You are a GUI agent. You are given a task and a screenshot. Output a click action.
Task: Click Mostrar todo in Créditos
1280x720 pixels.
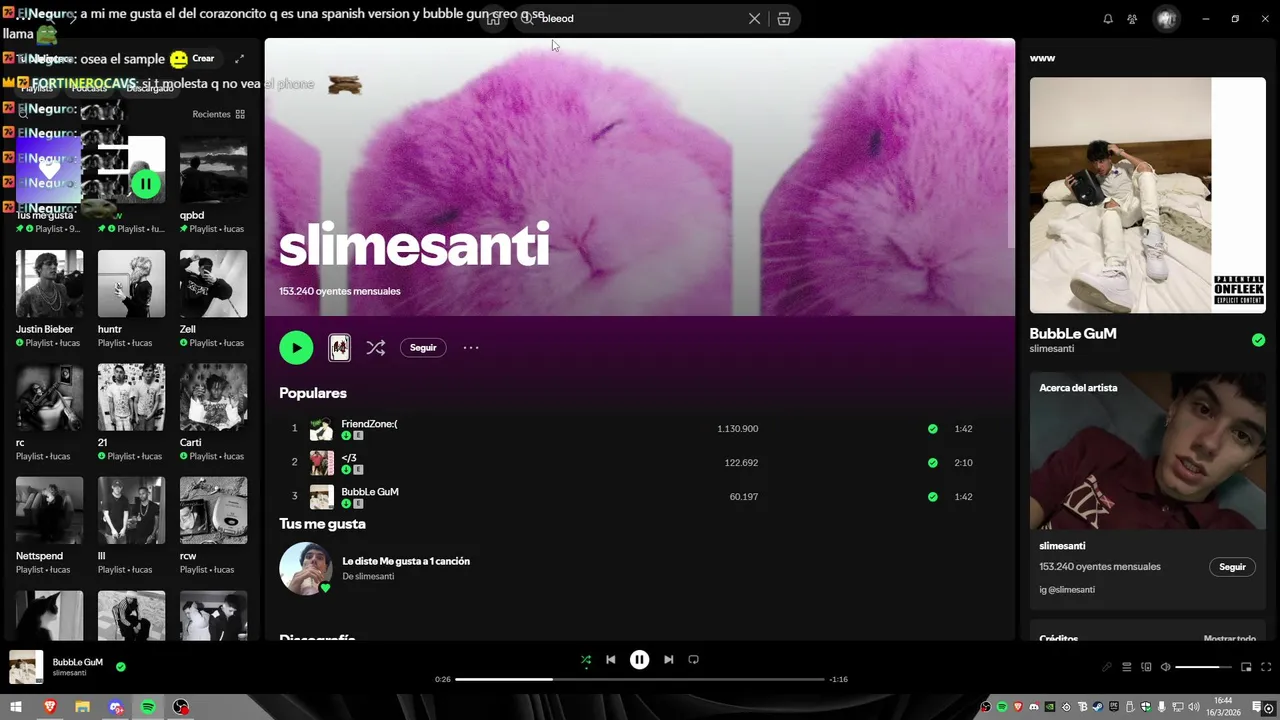pyautogui.click(x=1230, y=638)
